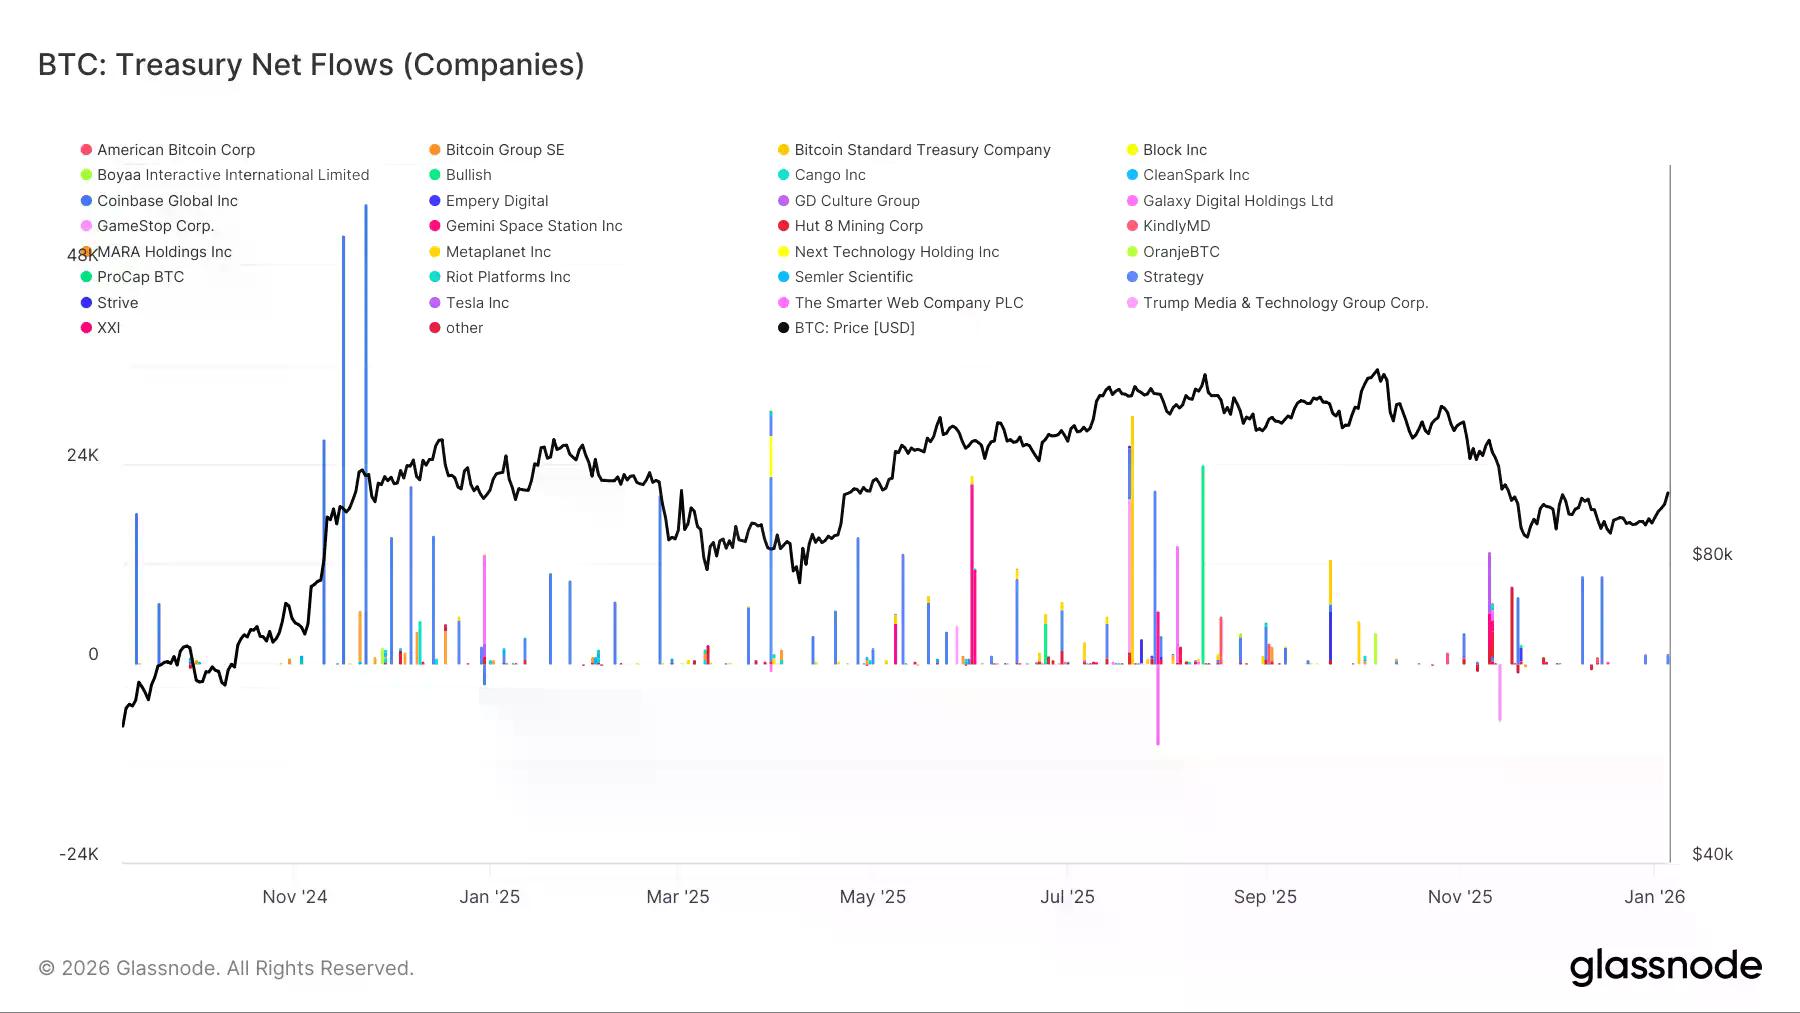The height and width of the screenshot is (1013, 1800).
Task: Click the Bullish legend entry
Action: [468, 175]
